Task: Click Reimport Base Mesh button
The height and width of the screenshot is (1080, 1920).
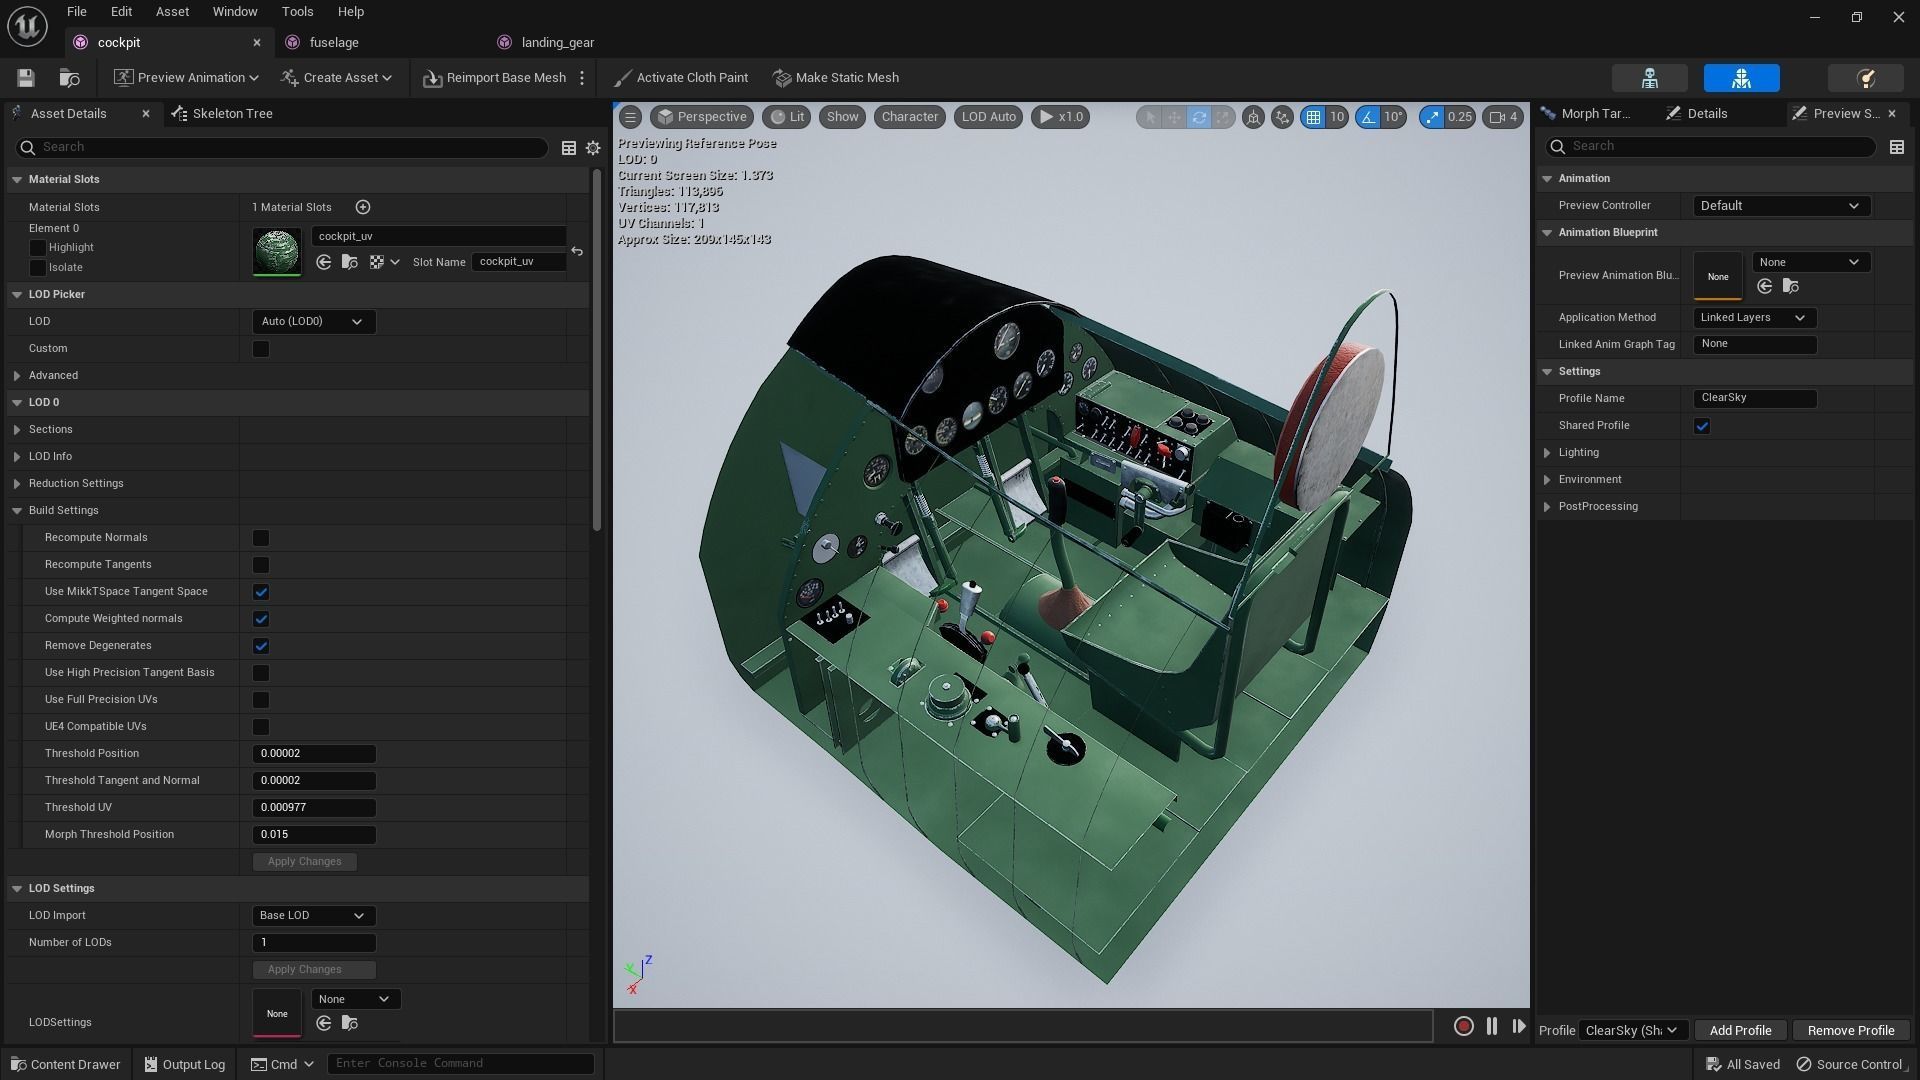Action: tap(495, 78)
